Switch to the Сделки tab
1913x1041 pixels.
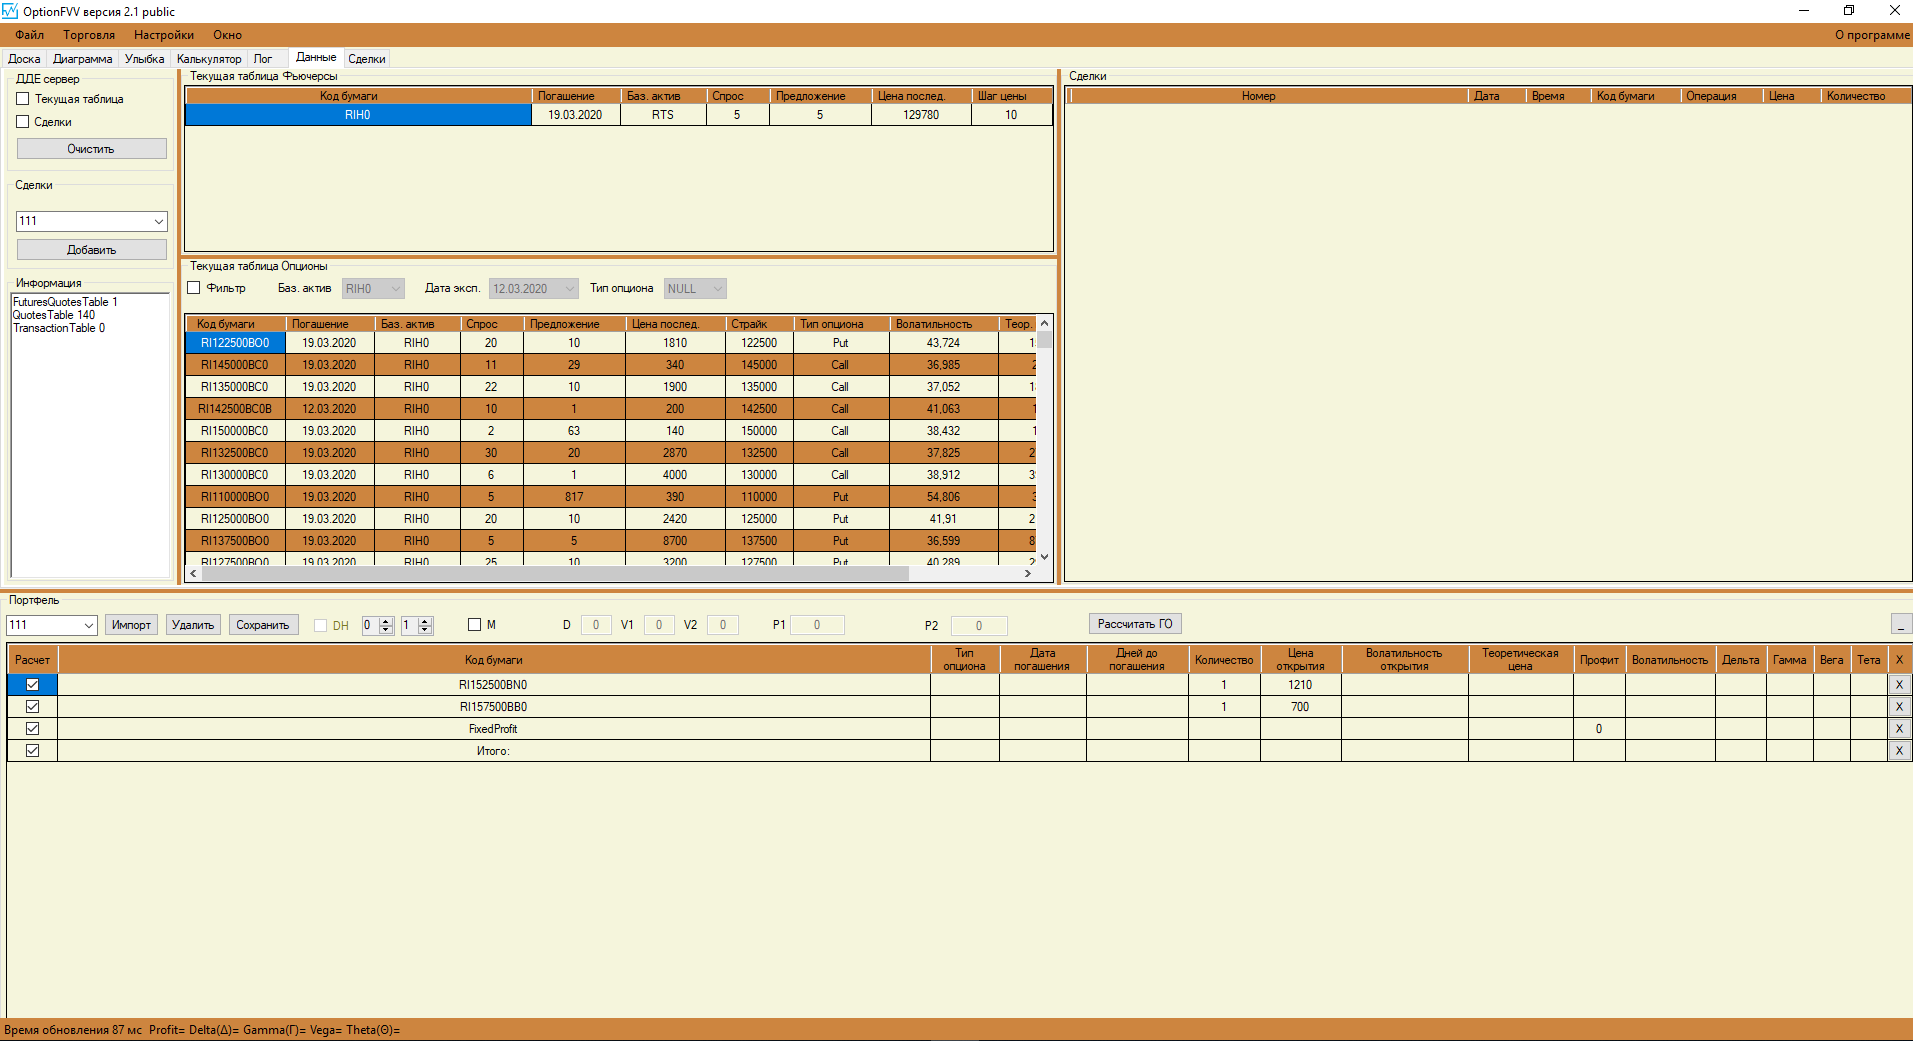click(x=367, y=59)
